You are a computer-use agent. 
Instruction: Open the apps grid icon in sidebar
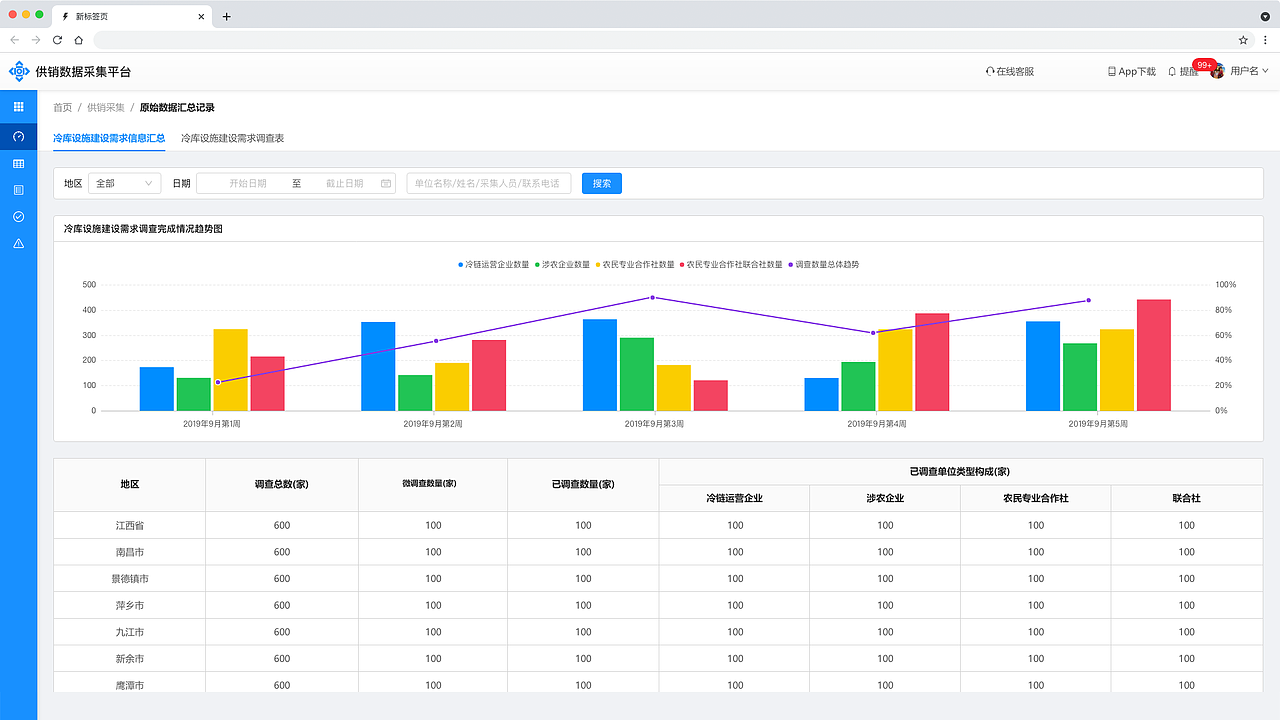click(x=18, y=107)
